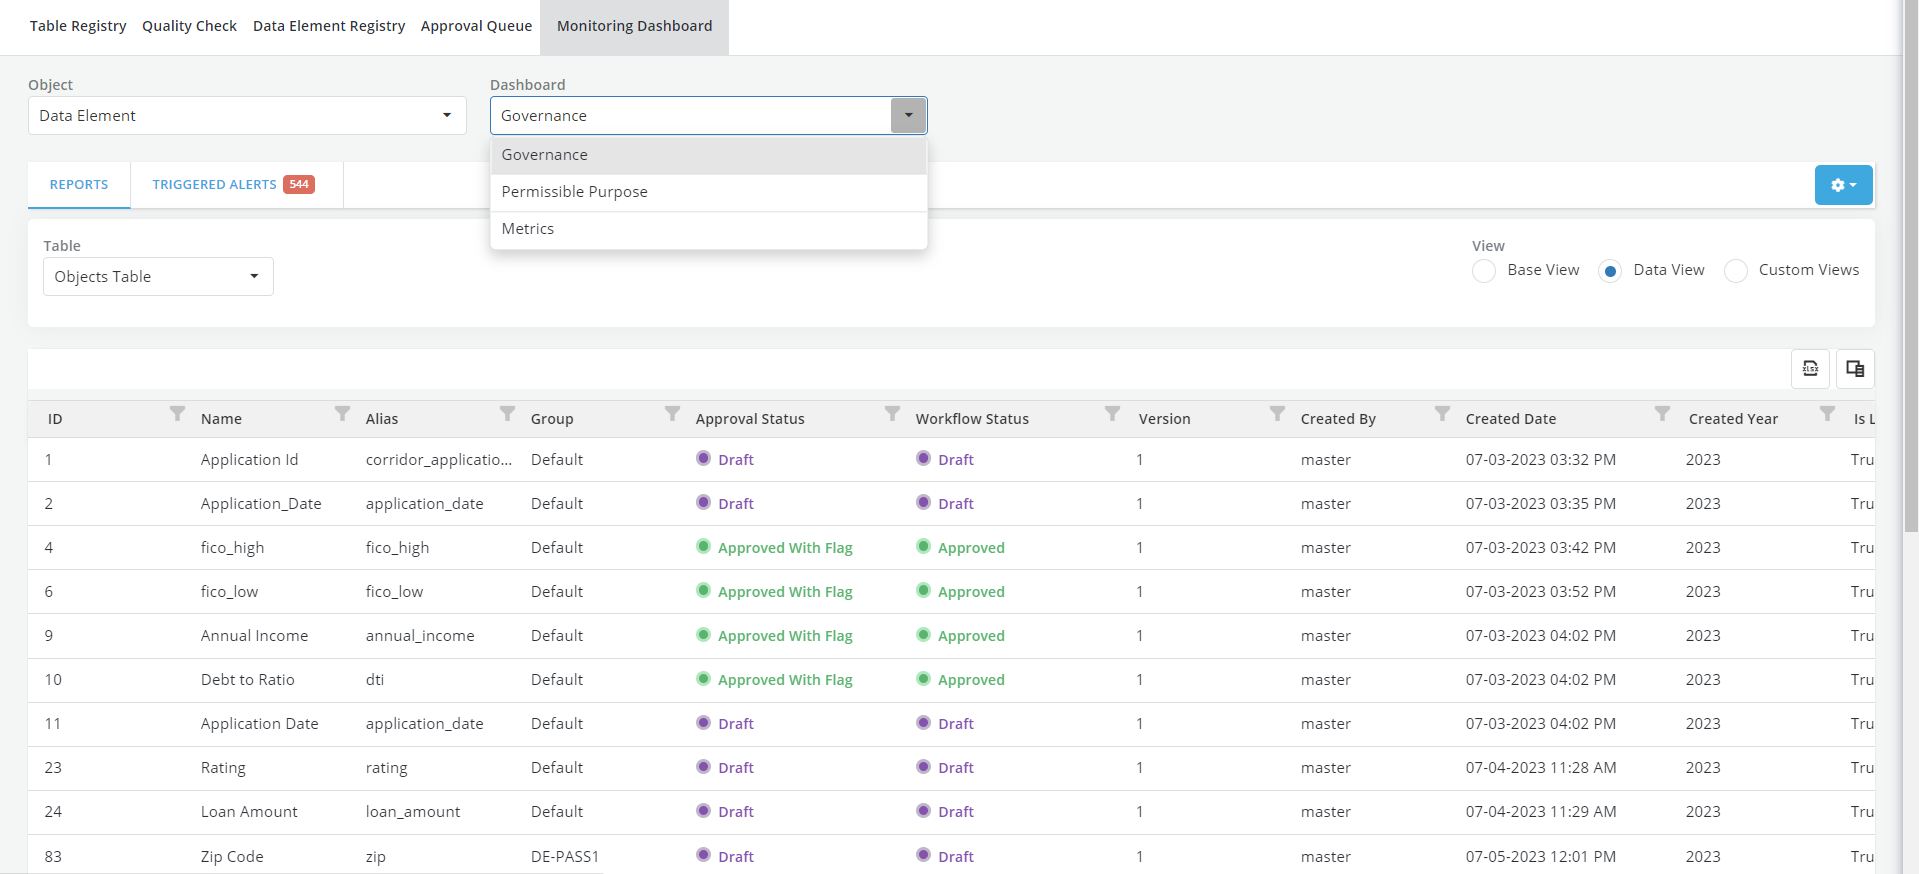
Task: Click the filter icon on ID column
Action: tap(177, 414)
